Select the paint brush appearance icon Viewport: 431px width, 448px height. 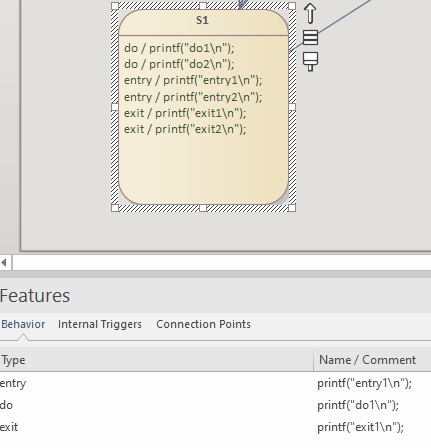pyautogui.click(x=310, y=61)
